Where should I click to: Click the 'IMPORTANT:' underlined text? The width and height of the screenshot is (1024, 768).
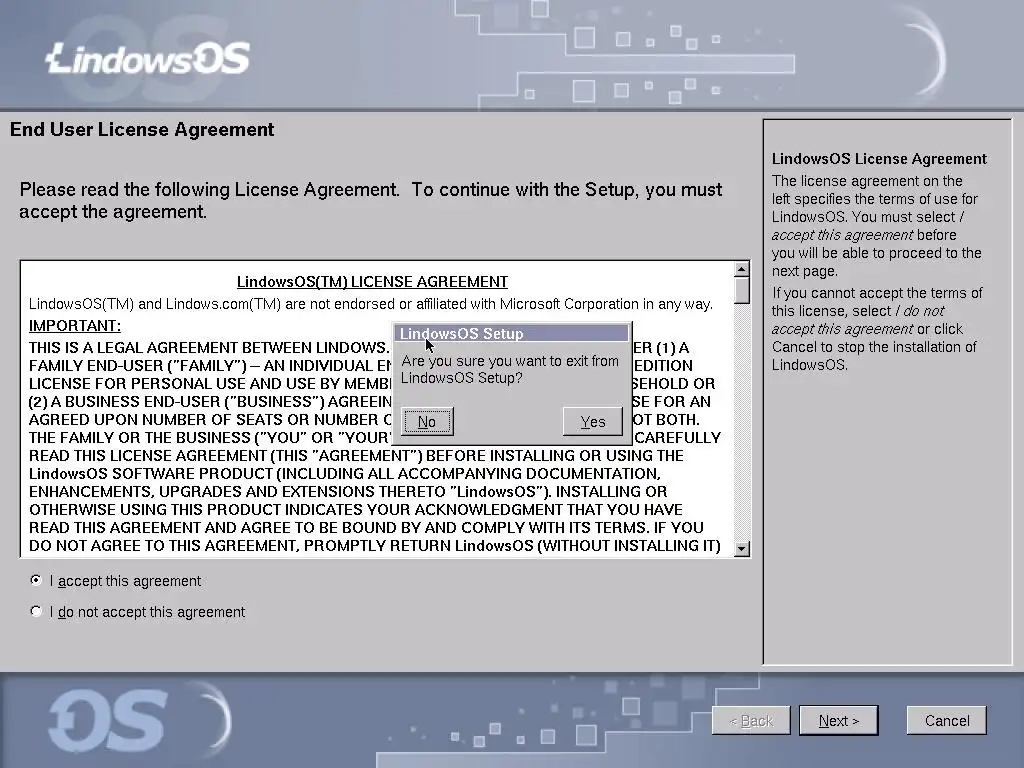(74, 325)
